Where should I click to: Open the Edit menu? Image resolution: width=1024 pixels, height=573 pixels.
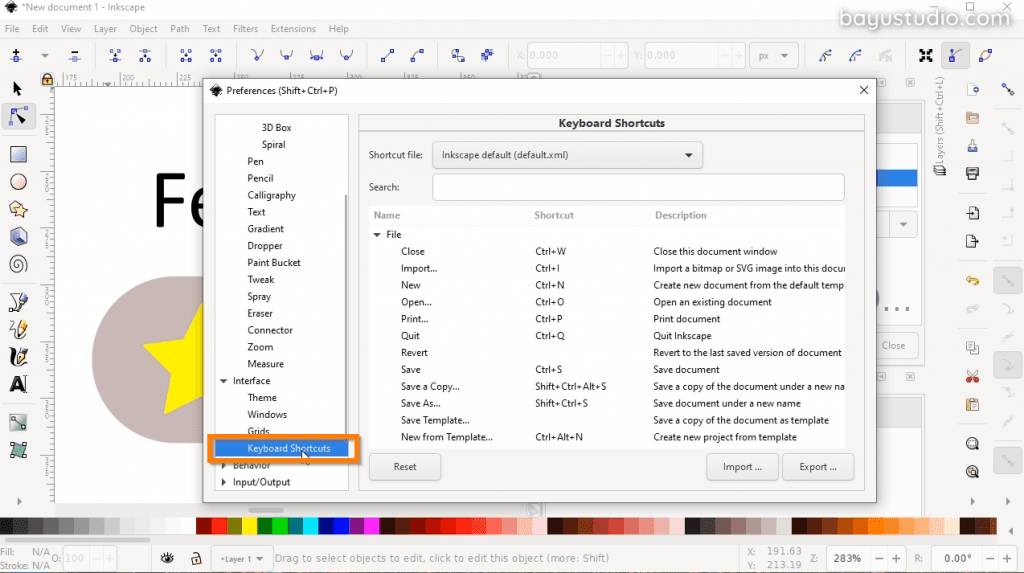(x=40, y=29)
